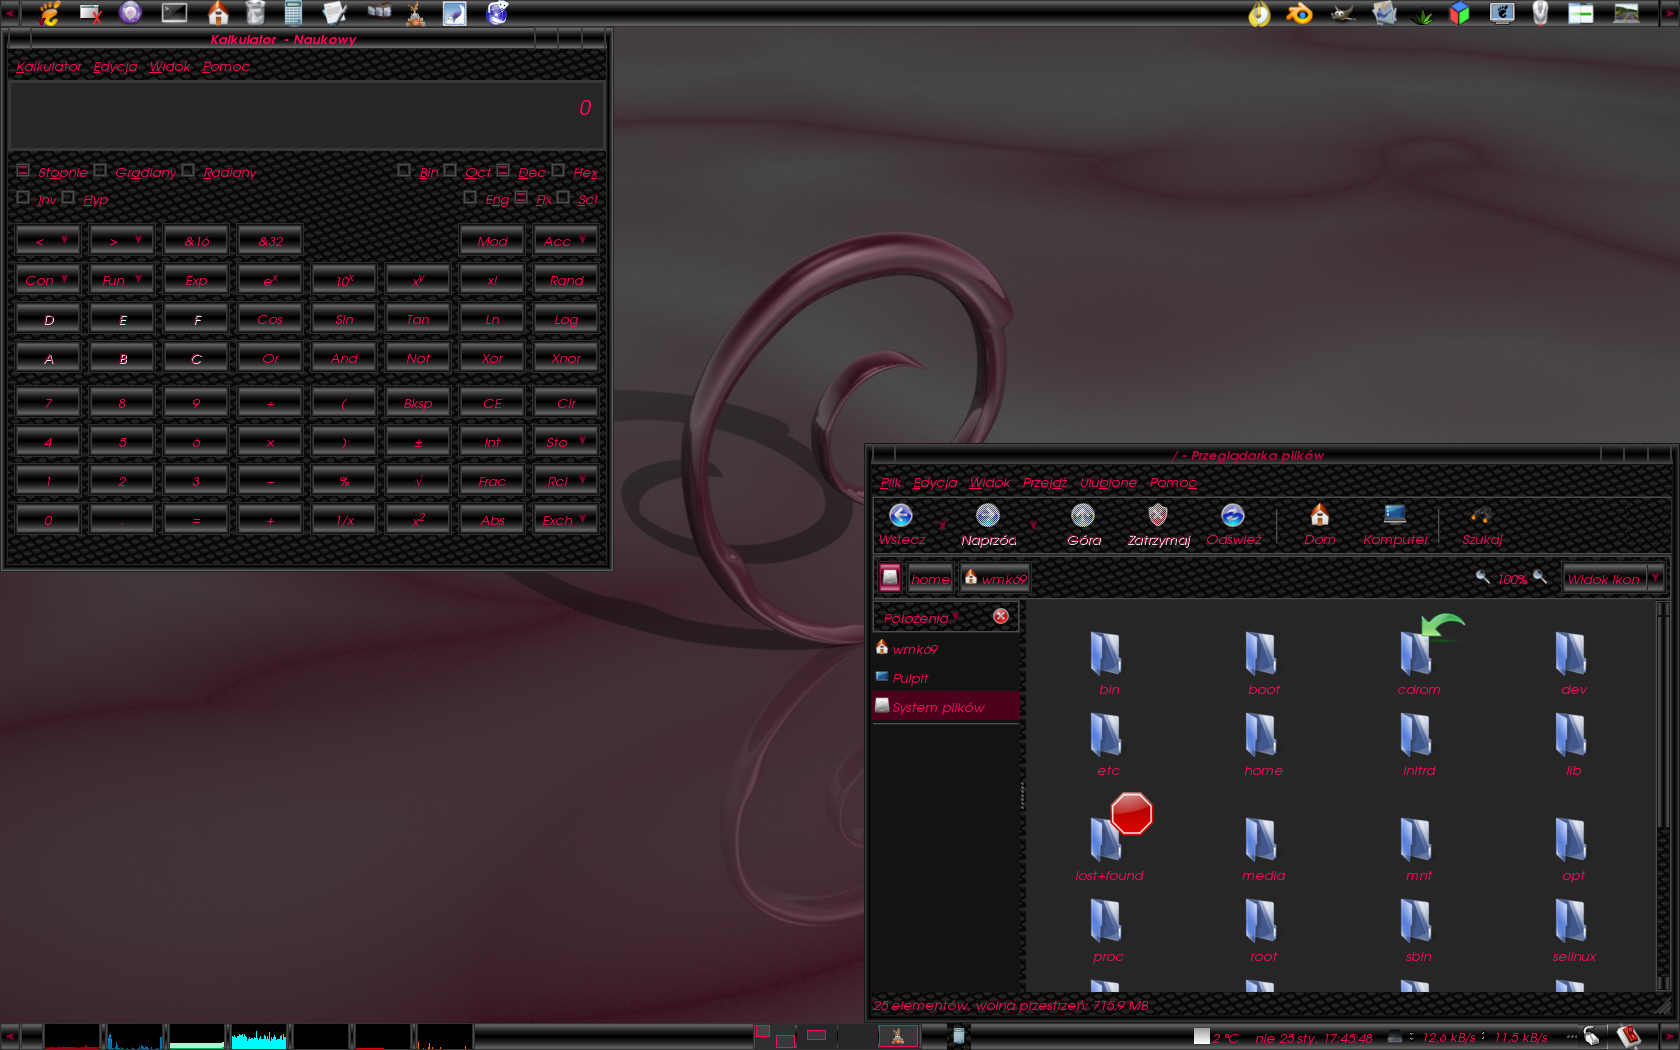The image size is (1680, 1050).
Task: Open the Rcl recall dropdown
Action: [565, 481]
